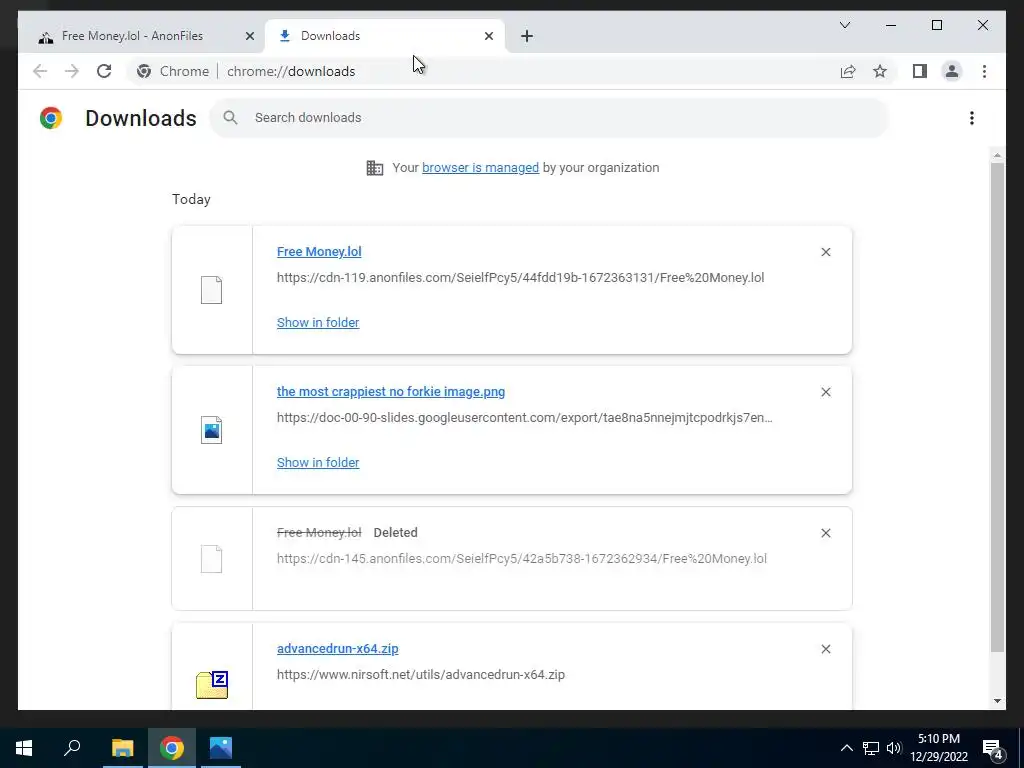Open File Explorer from the taskbar

(x=122, y=748)
